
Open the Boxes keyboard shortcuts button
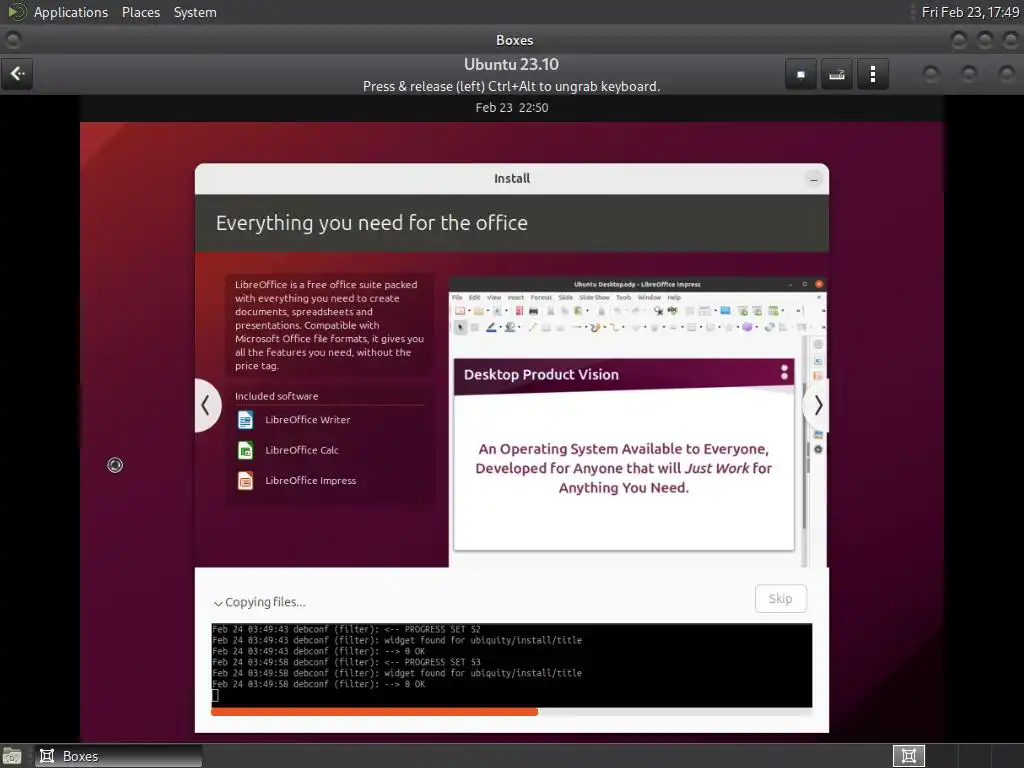[x=837, y=74]
